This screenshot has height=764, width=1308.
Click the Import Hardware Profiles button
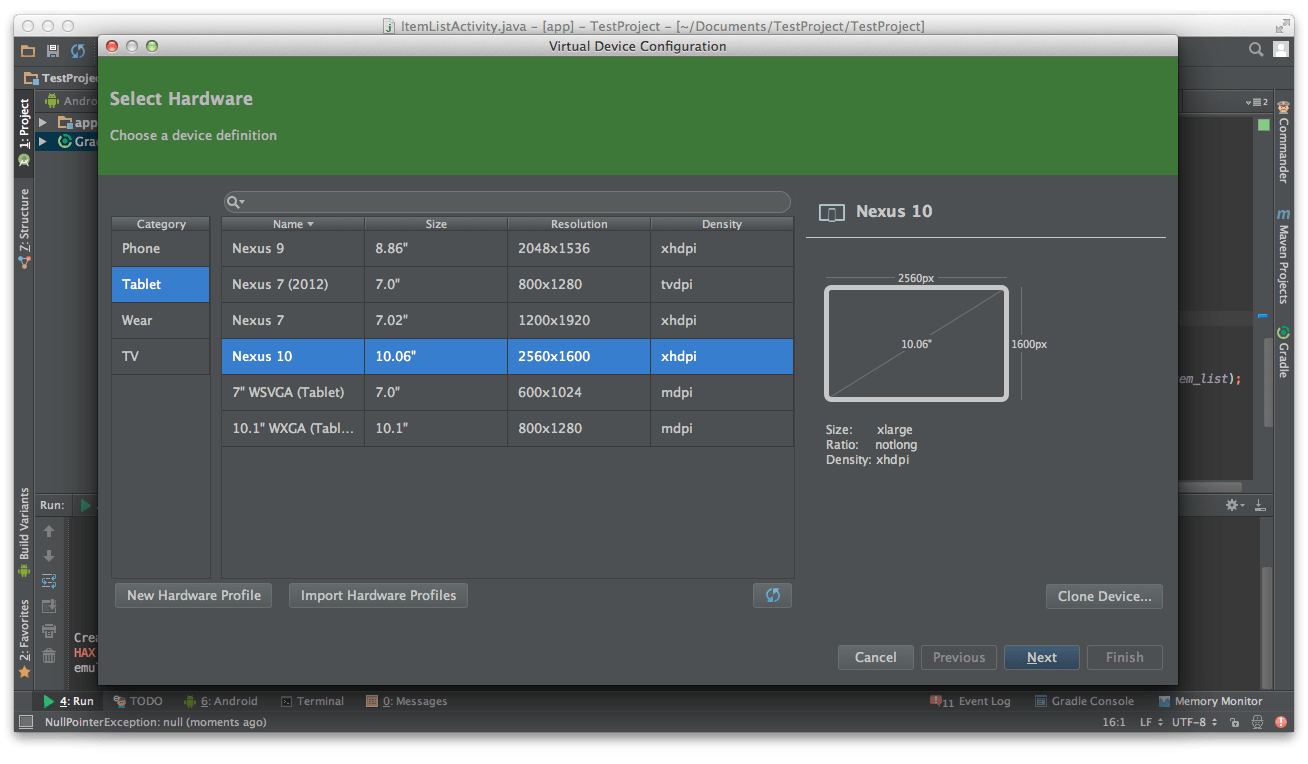coord(378,595)
